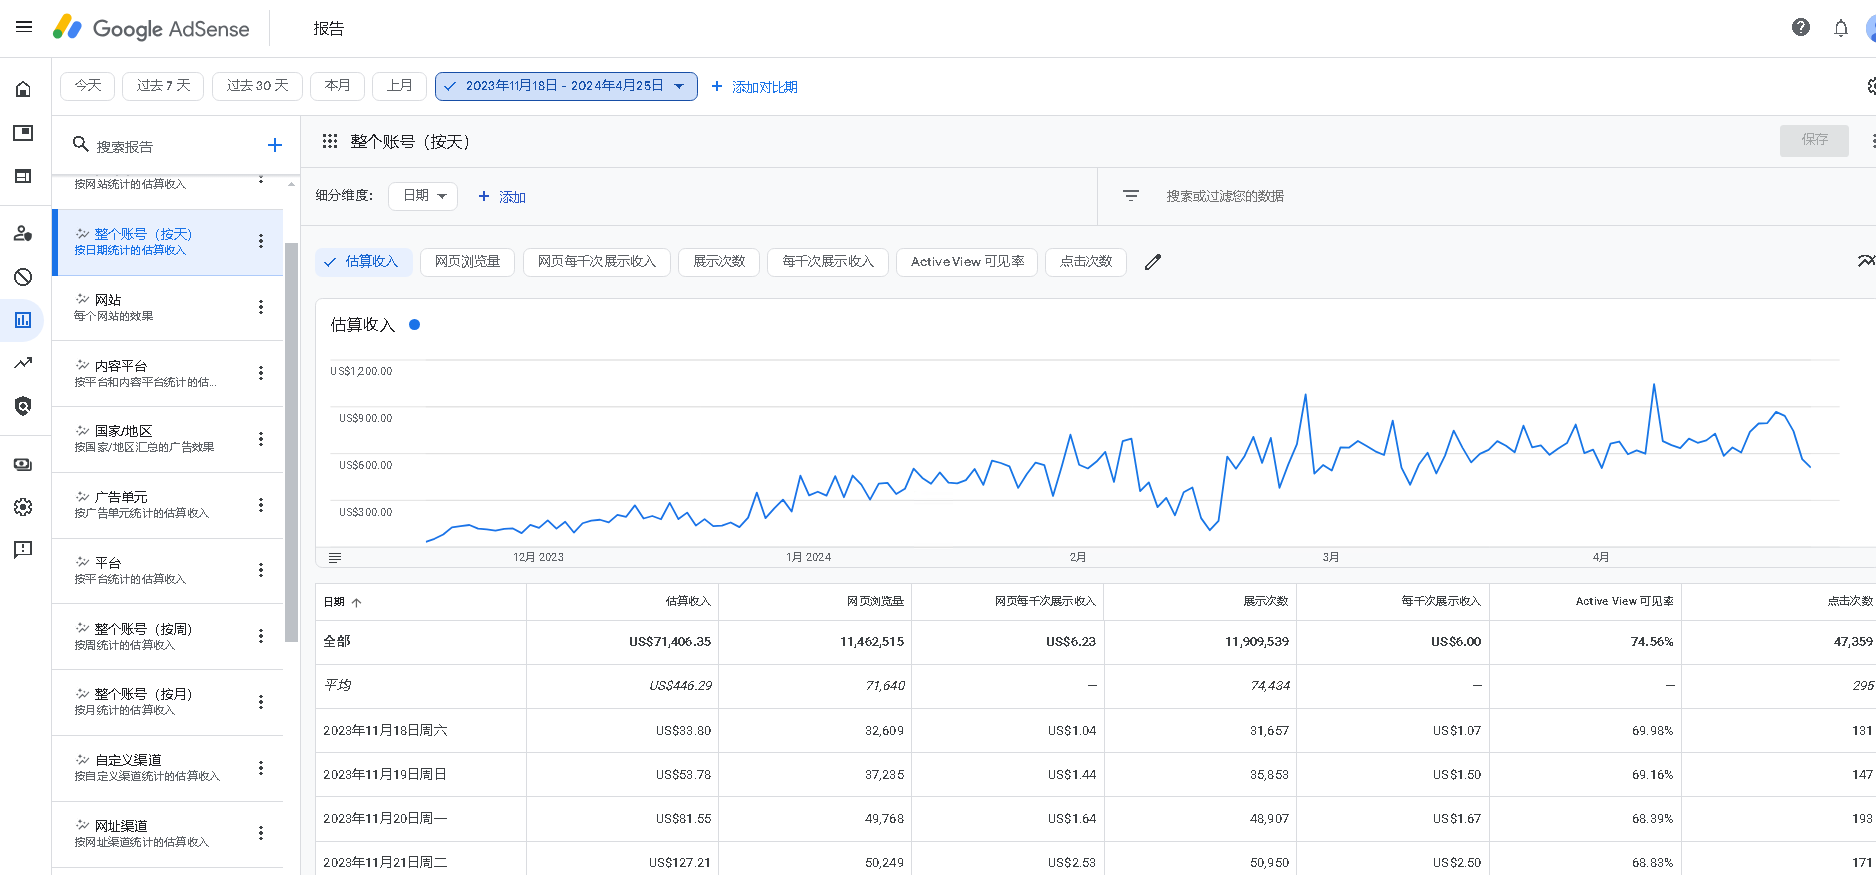Viewport: 1876px width, 875px height.
Task: Click the 搜索或过滤您的数据 filter field
Action: pyautogui.click(x=1224, y=196)
